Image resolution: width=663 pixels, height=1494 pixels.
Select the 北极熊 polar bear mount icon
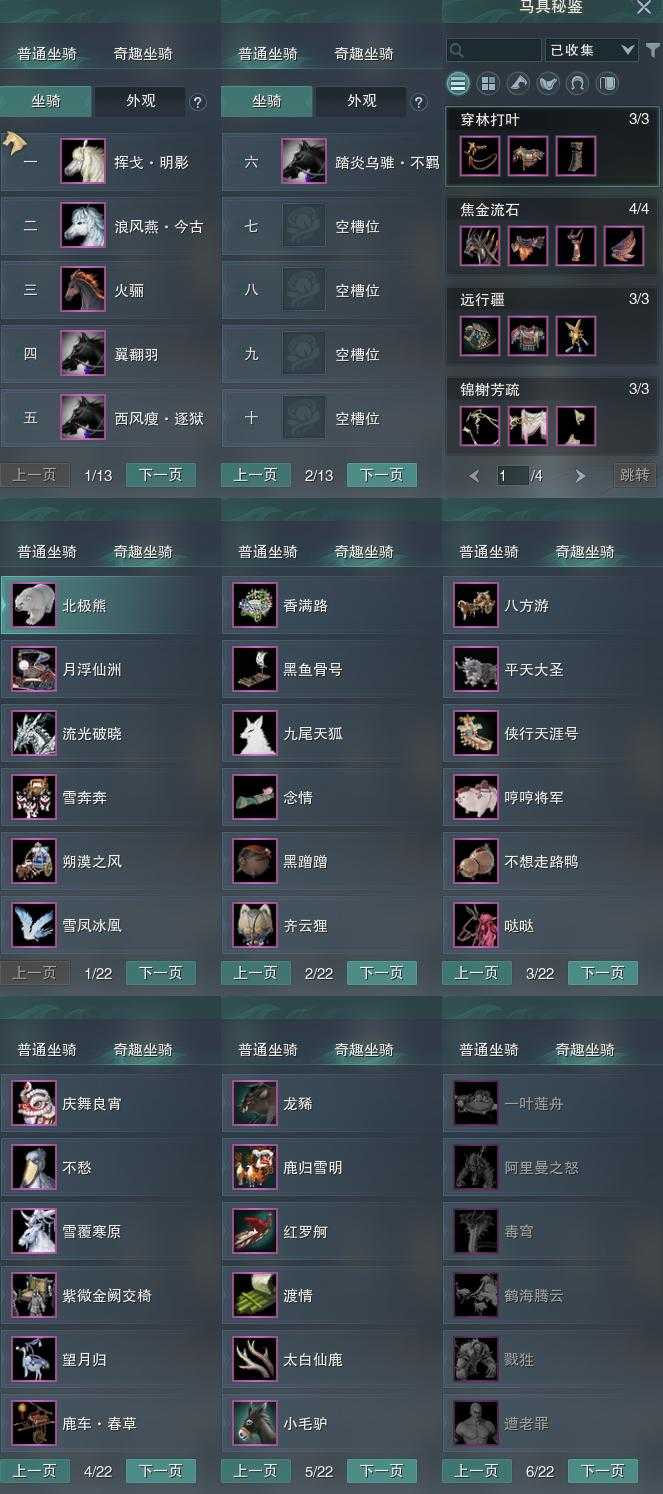click(34, 606)
